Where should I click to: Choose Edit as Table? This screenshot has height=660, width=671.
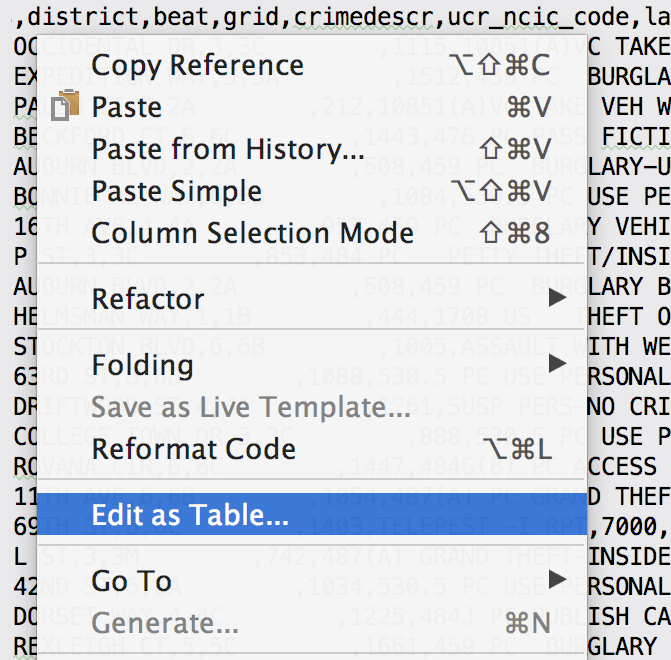pyautogui.click(x=189, y=515)
